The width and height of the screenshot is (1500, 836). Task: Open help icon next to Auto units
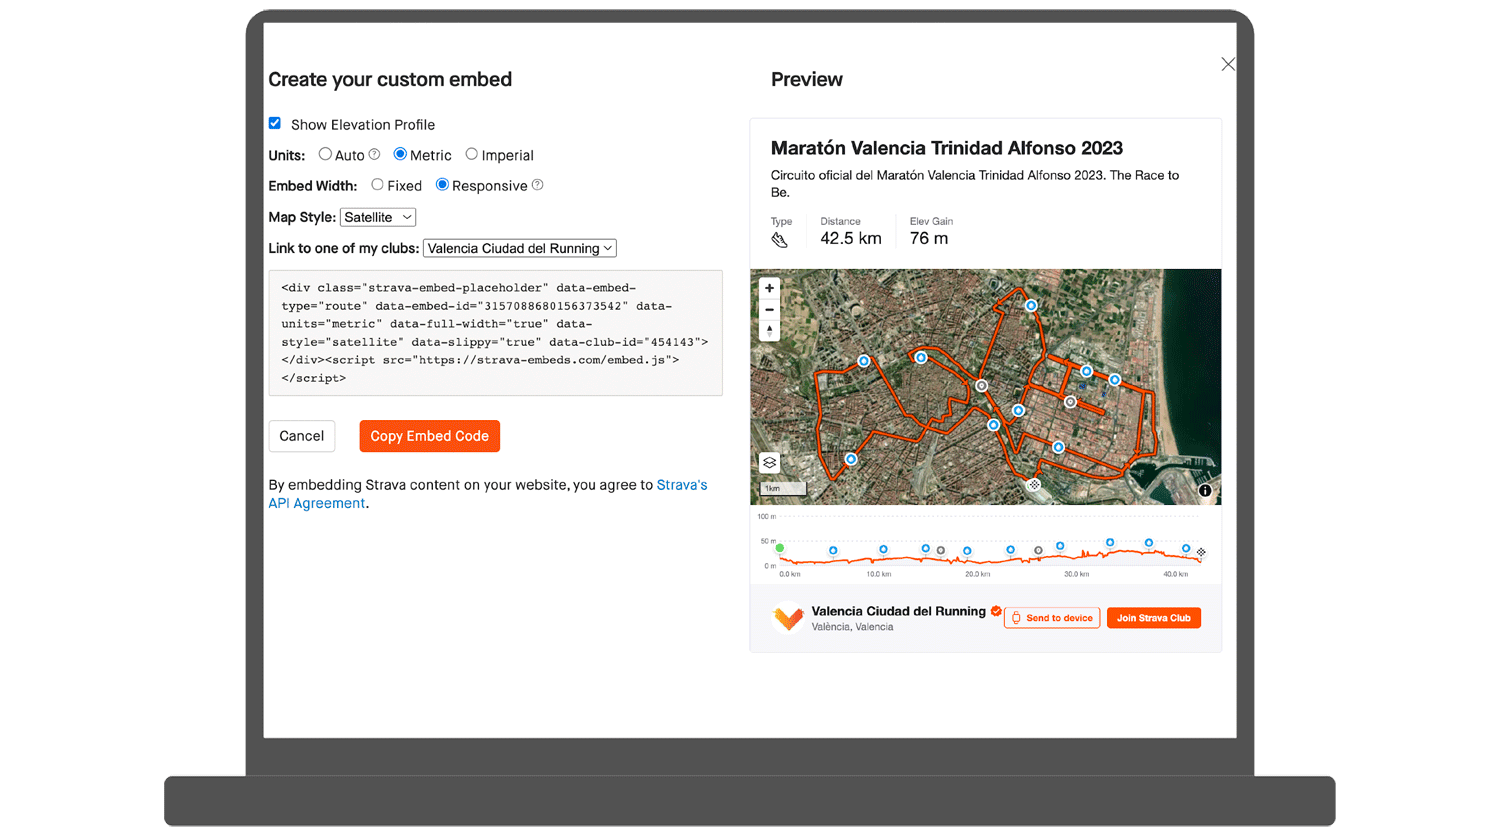click(374, 155)
